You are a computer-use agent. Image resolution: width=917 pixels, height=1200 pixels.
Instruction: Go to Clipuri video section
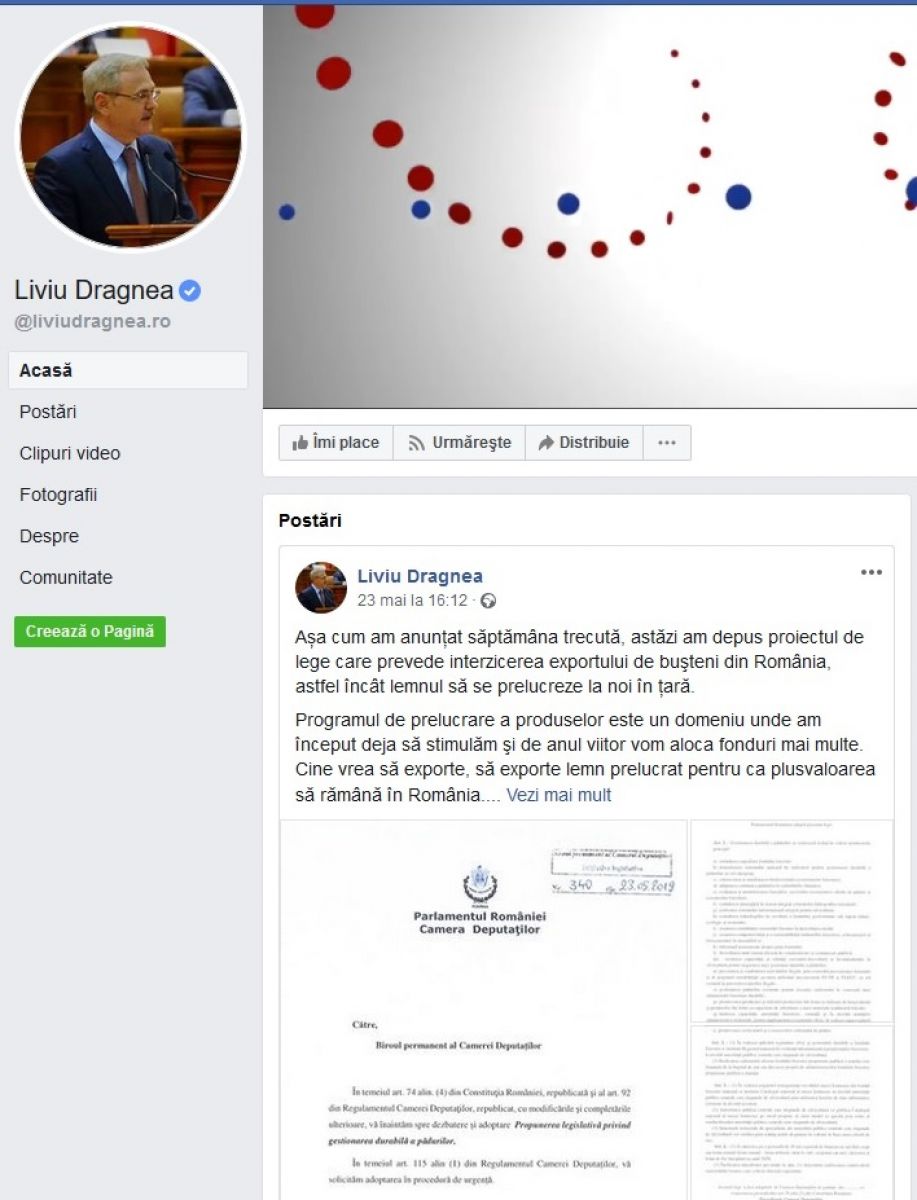tap(70, 453)
